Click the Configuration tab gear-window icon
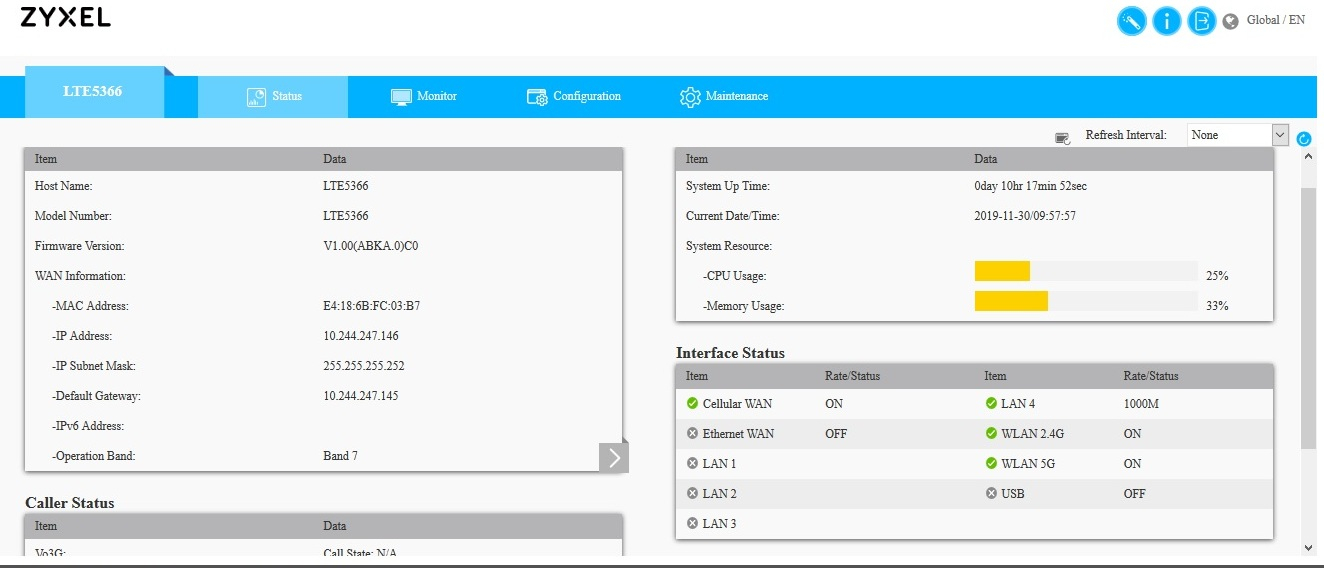 (537, 97)
